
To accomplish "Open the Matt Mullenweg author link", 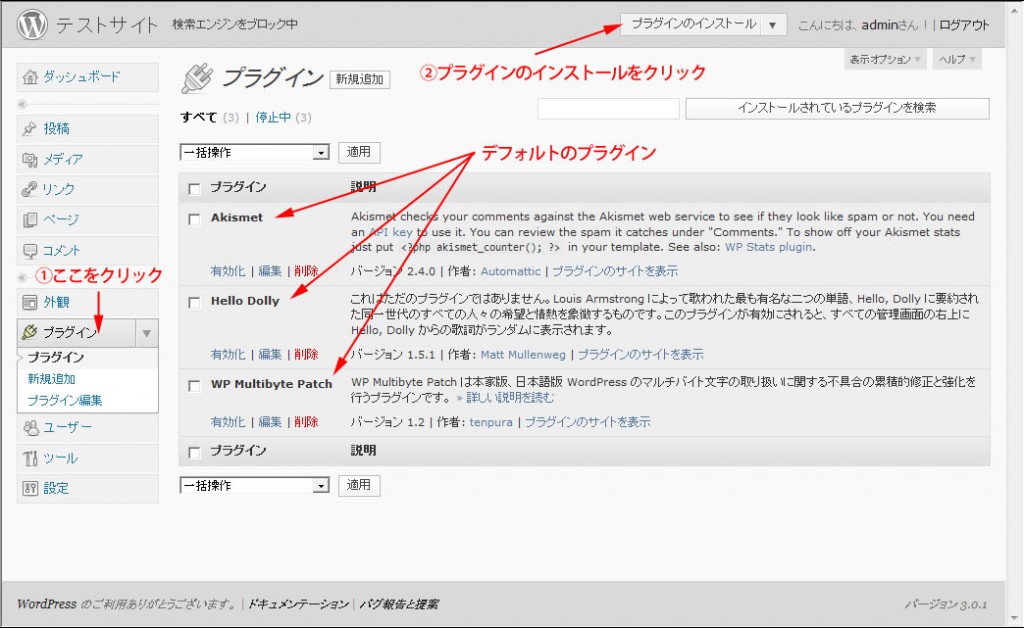I will [523, 355].
